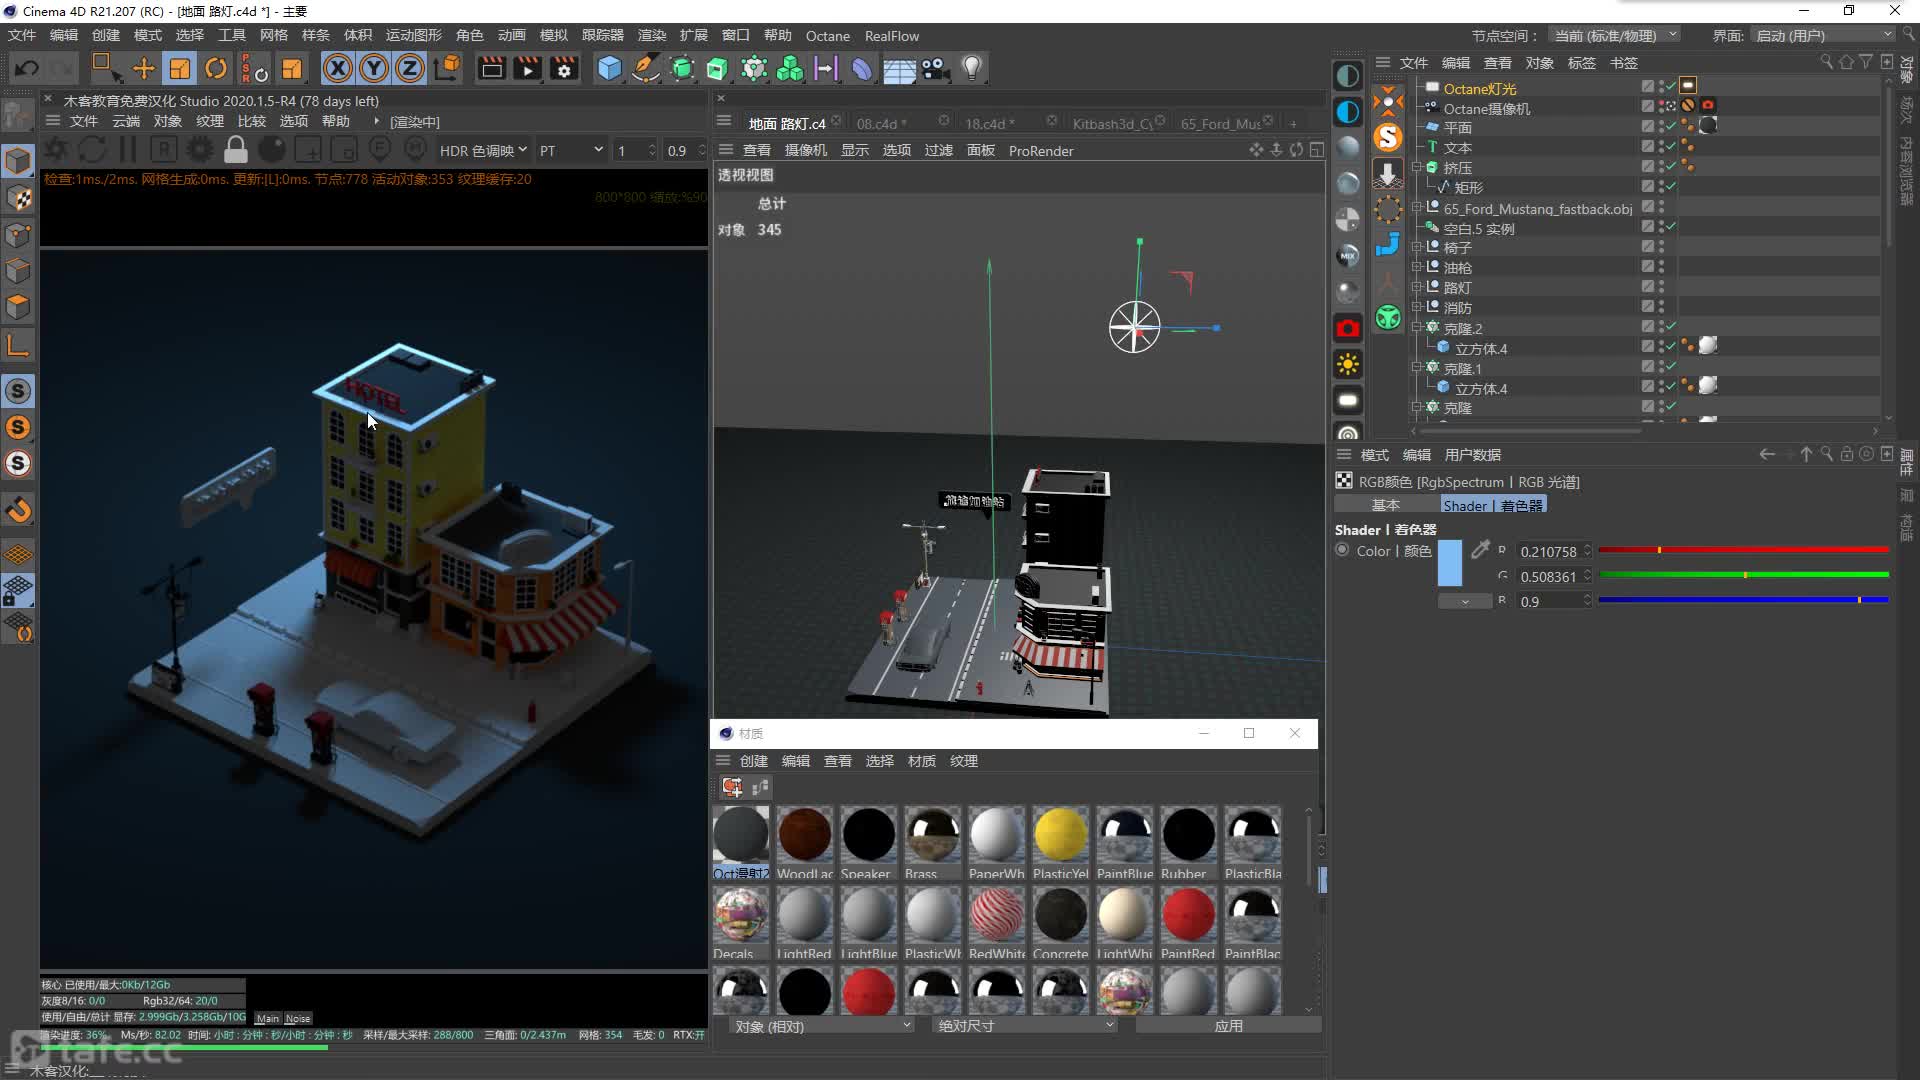Open the 绝对尺寸 dropdown
This screenshot has width=1920, height=1080.
[1025, 1026]
